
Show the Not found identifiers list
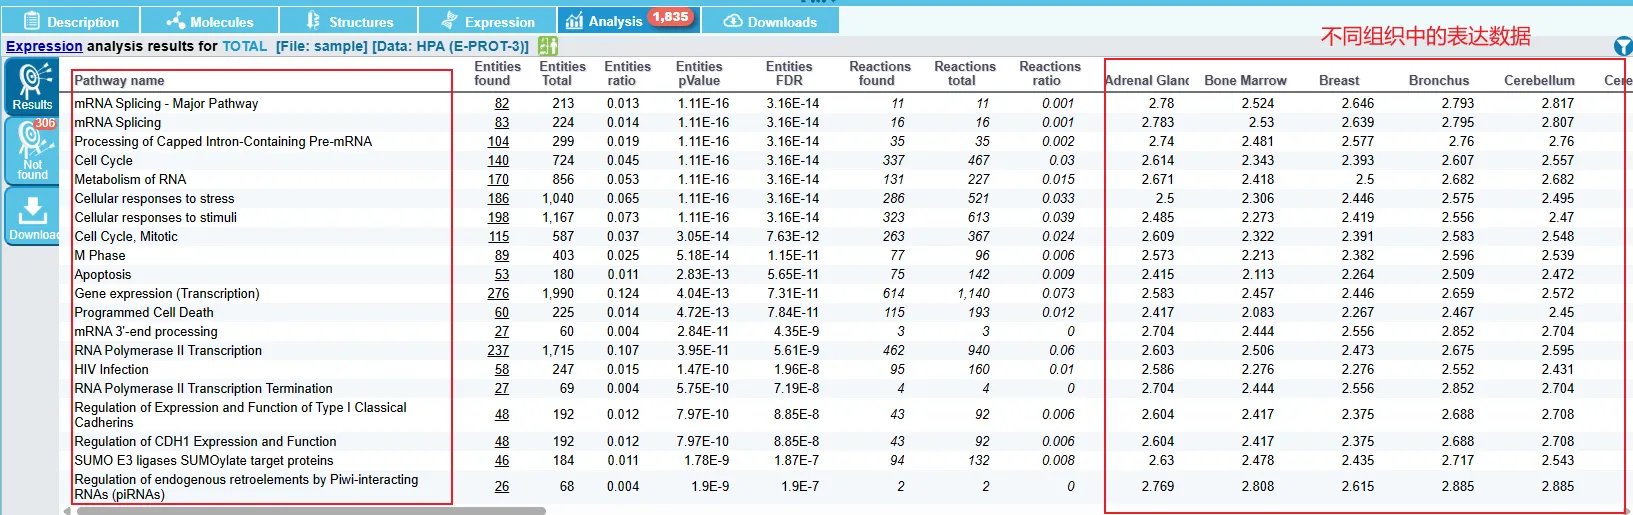click(32, 151)
